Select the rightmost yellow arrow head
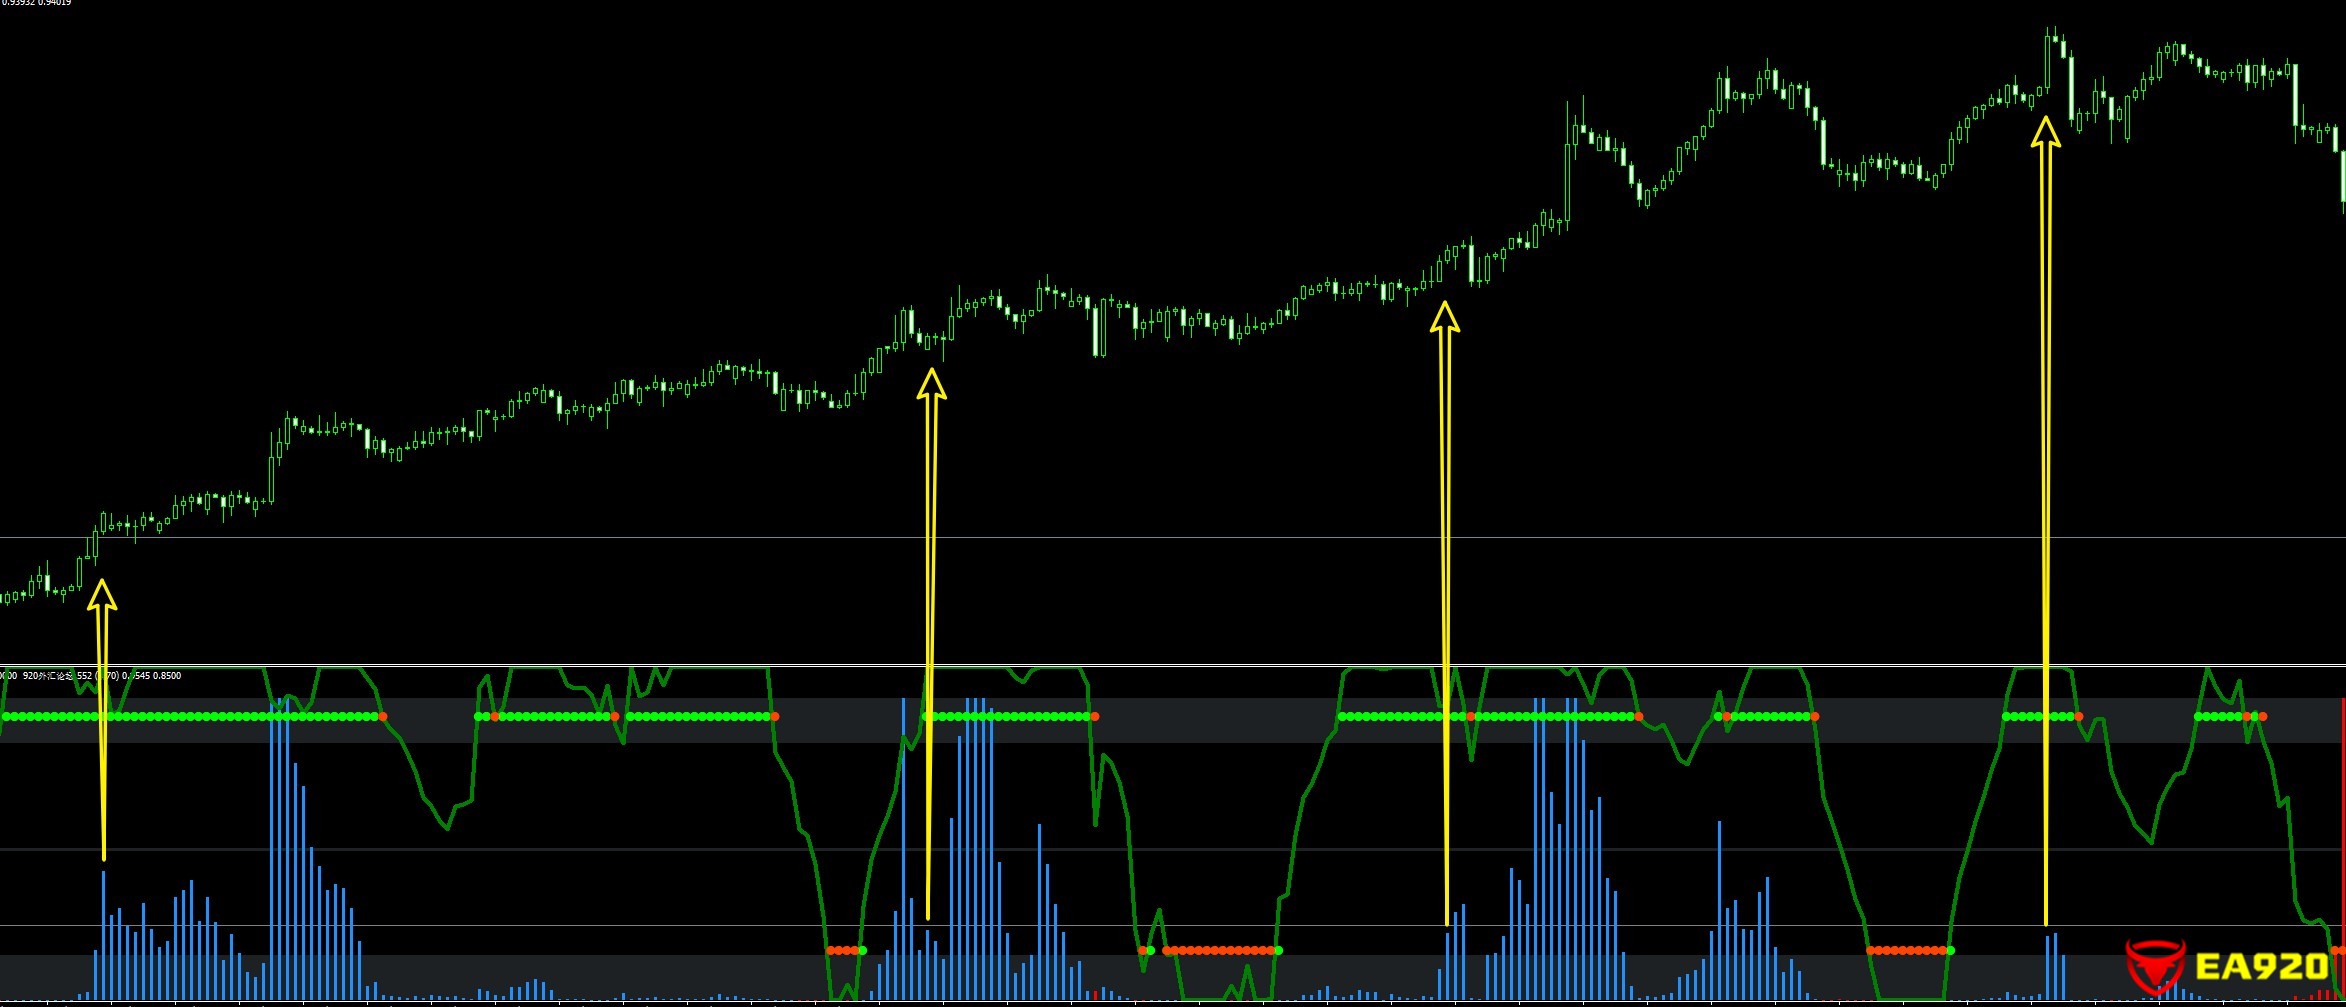Screen dimensions: 2346x1007 click(2045, 132)
